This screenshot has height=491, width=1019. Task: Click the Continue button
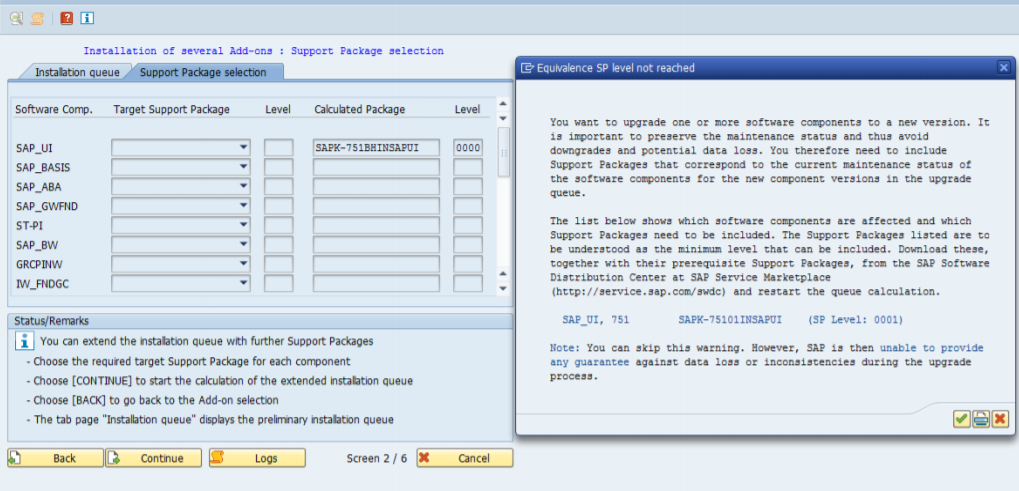pyautogui.click(x=153, y=458)
